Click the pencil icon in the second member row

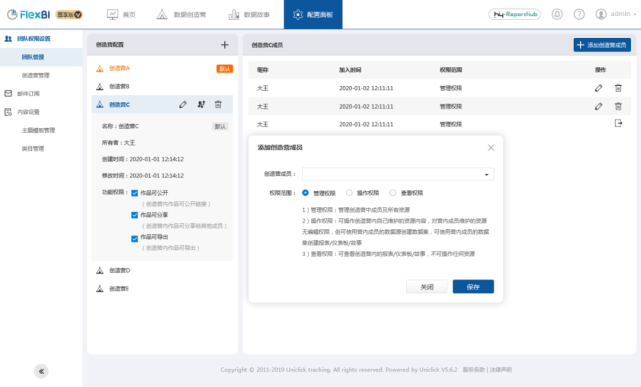click(598, 106)
